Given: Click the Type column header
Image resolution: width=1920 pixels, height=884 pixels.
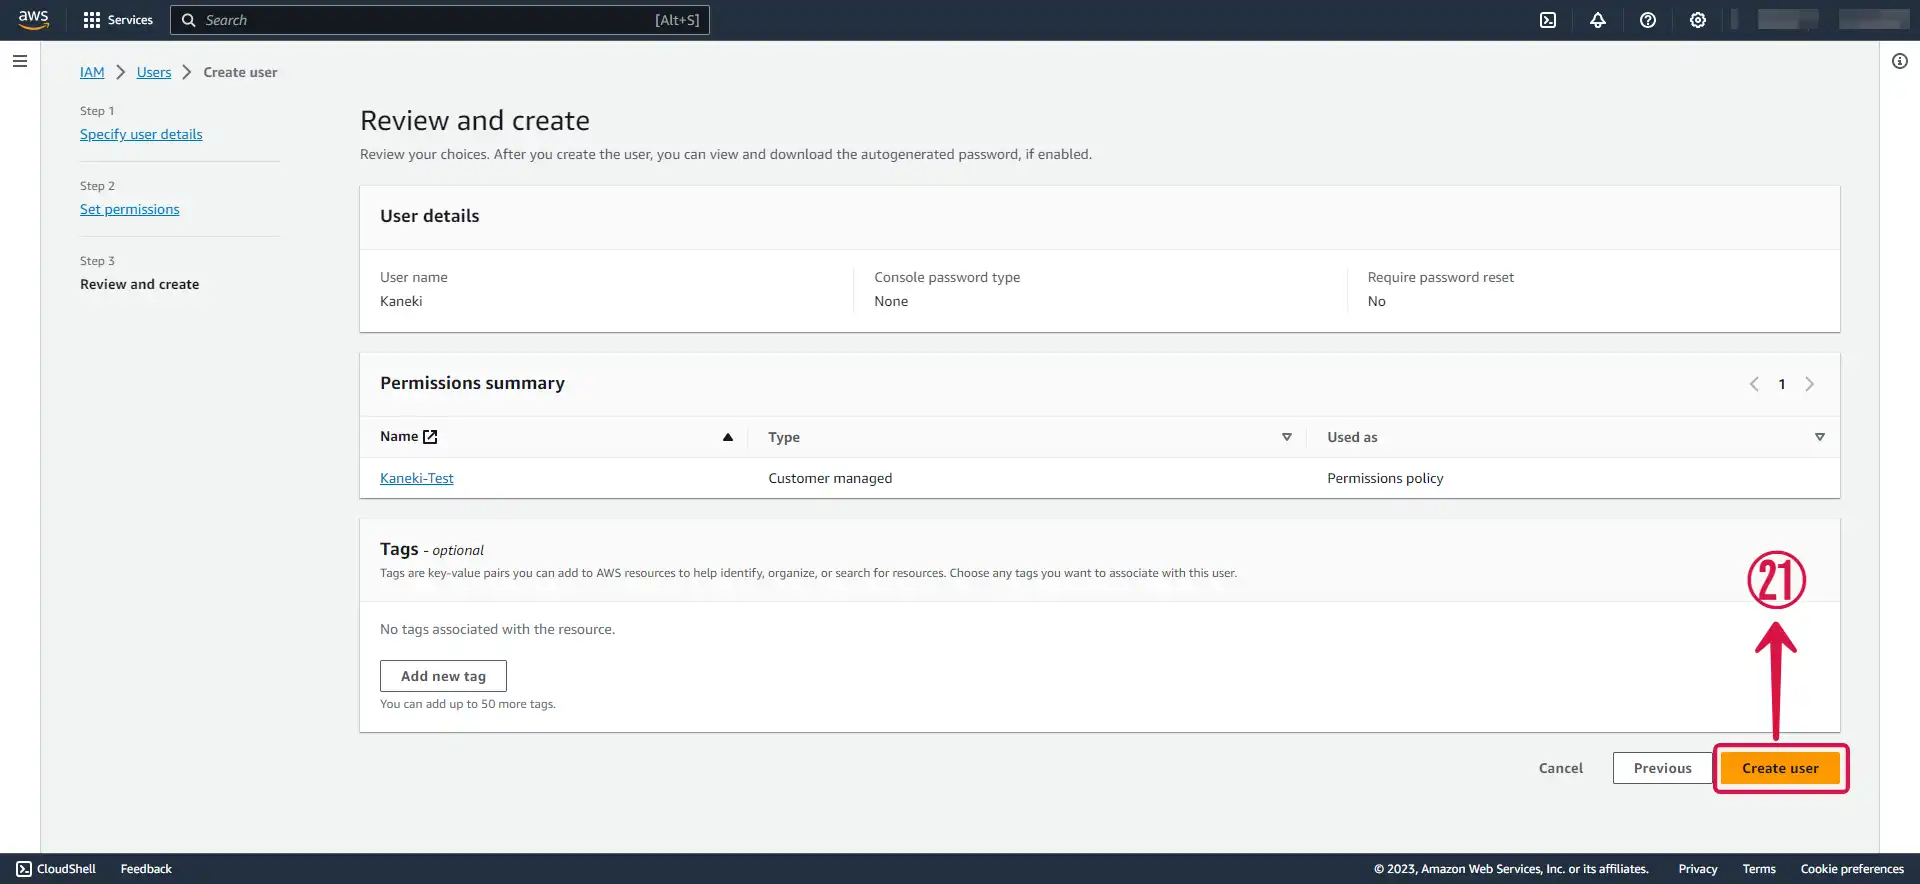Looking at the screenshot, I should point(784,437).
